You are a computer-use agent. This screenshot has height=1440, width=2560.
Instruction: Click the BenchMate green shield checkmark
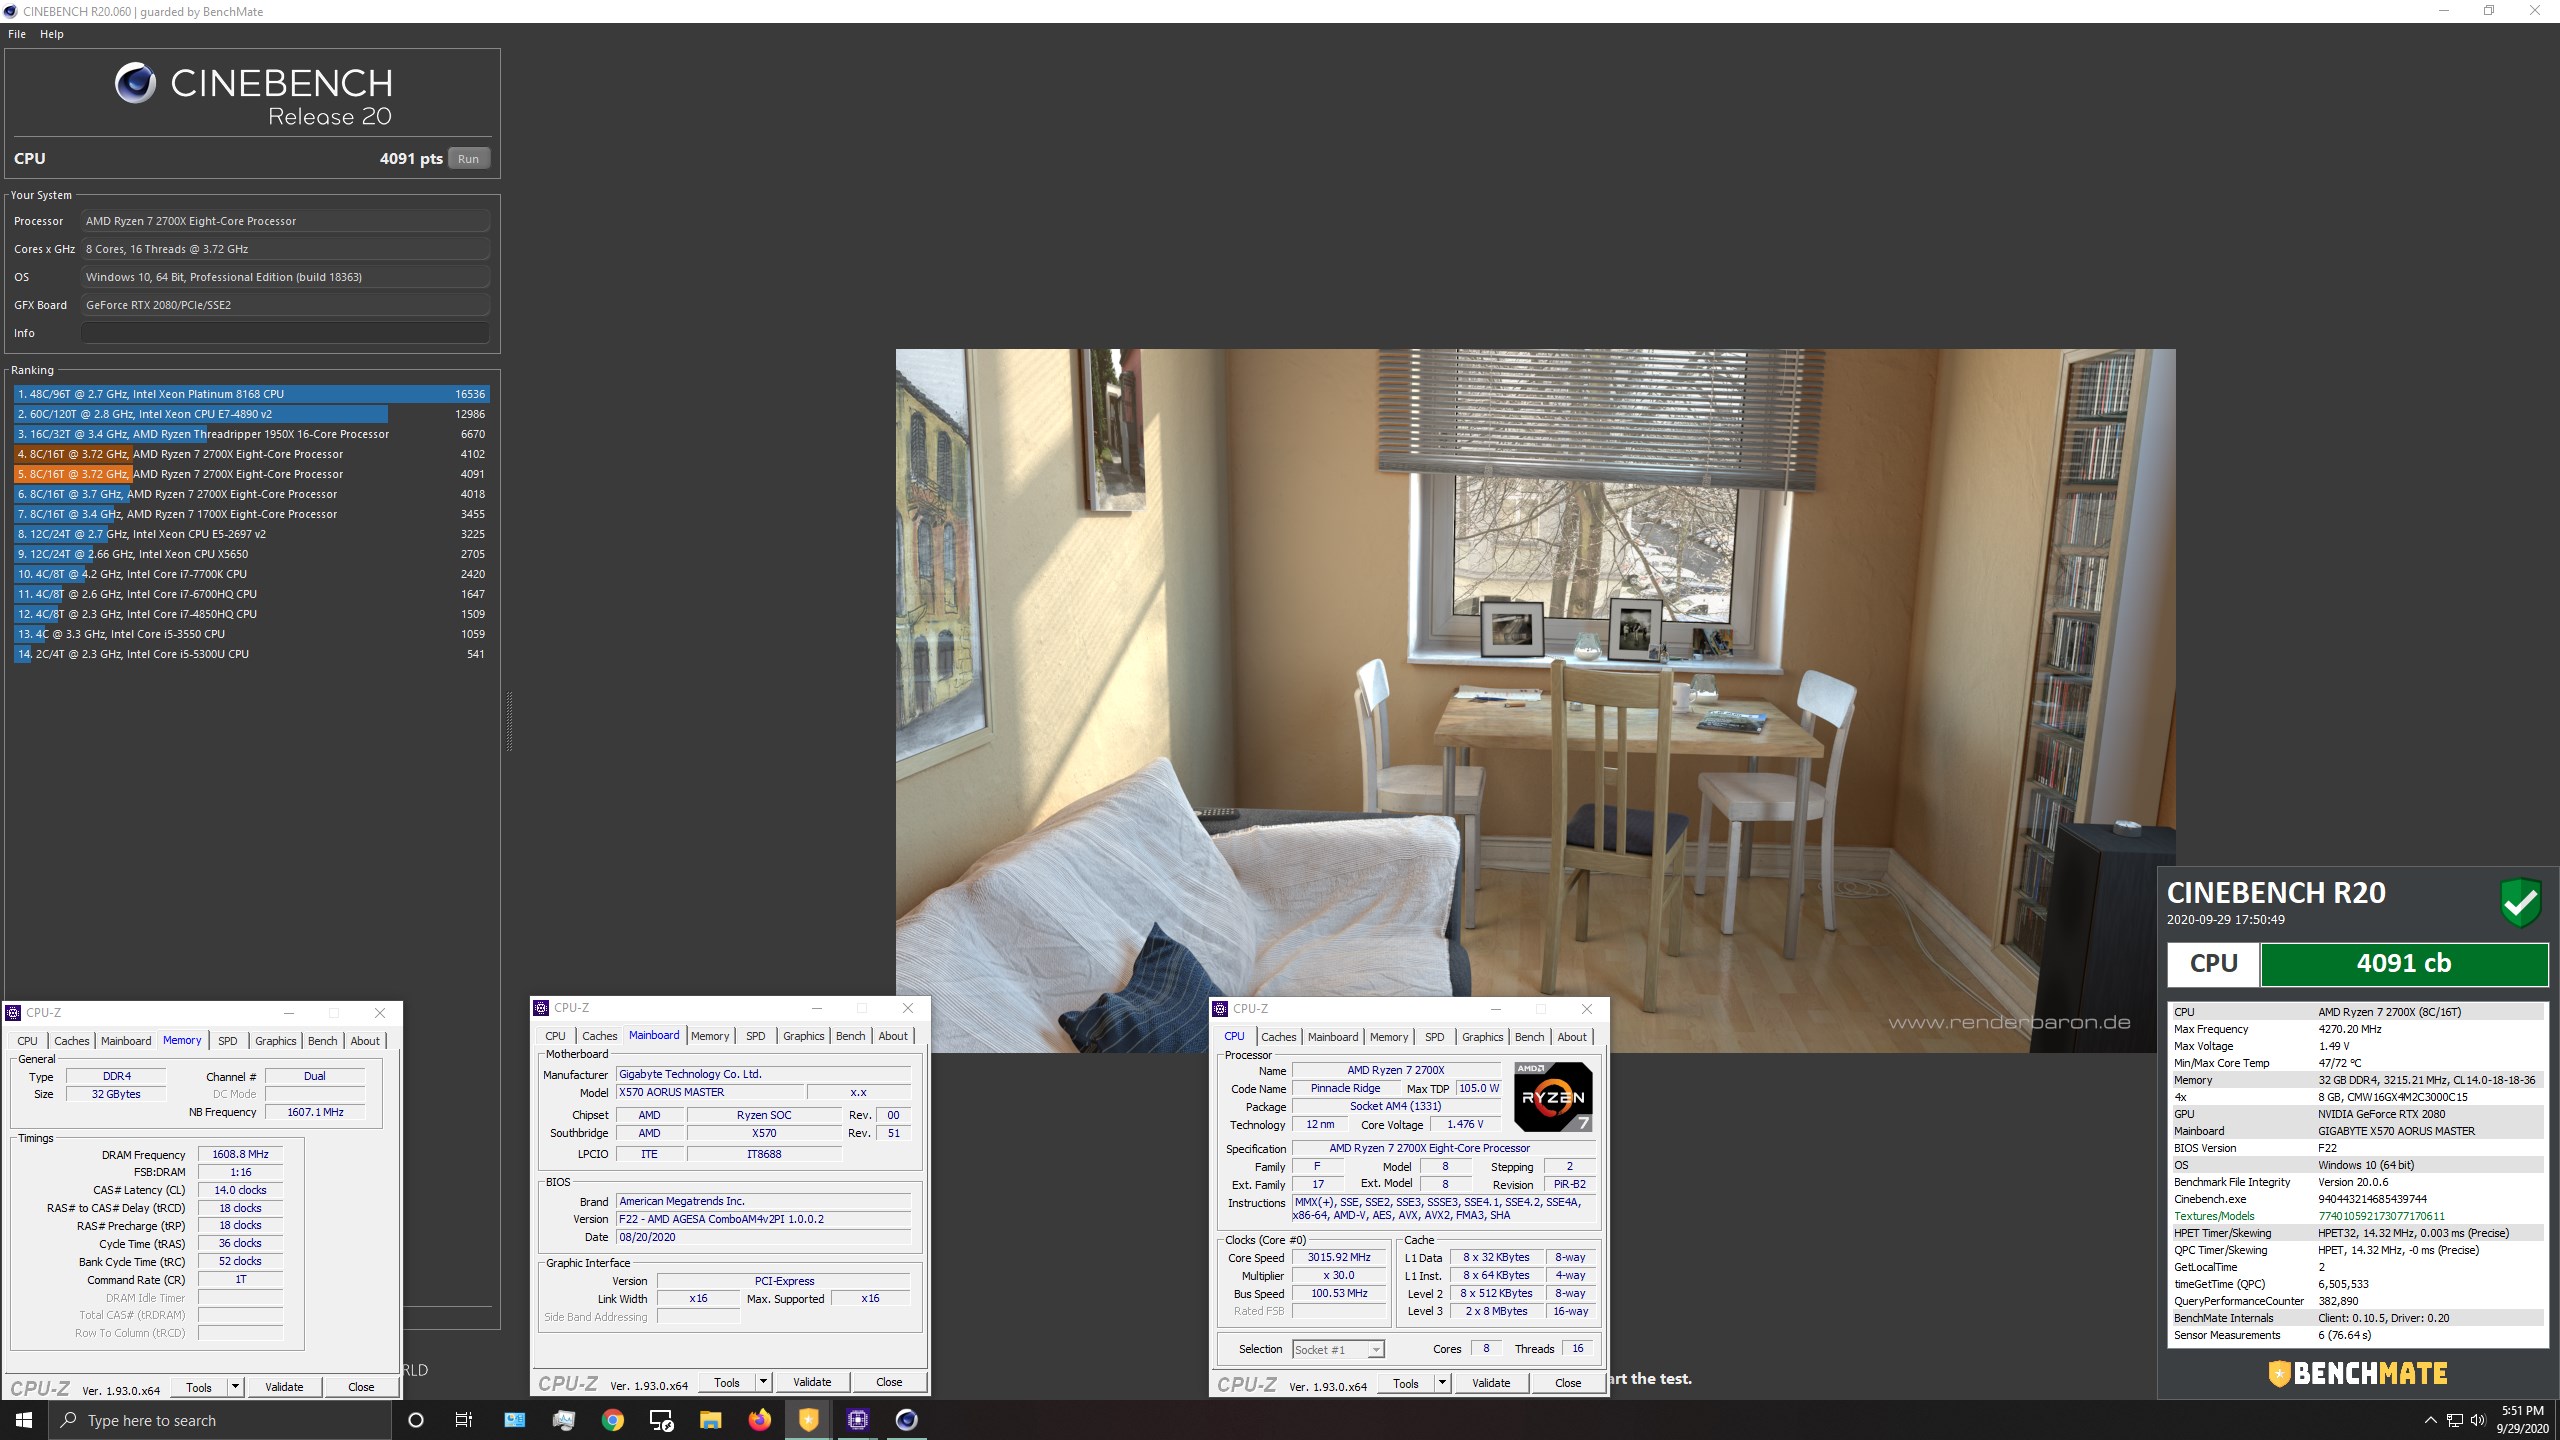click(x=2520, y=902)
